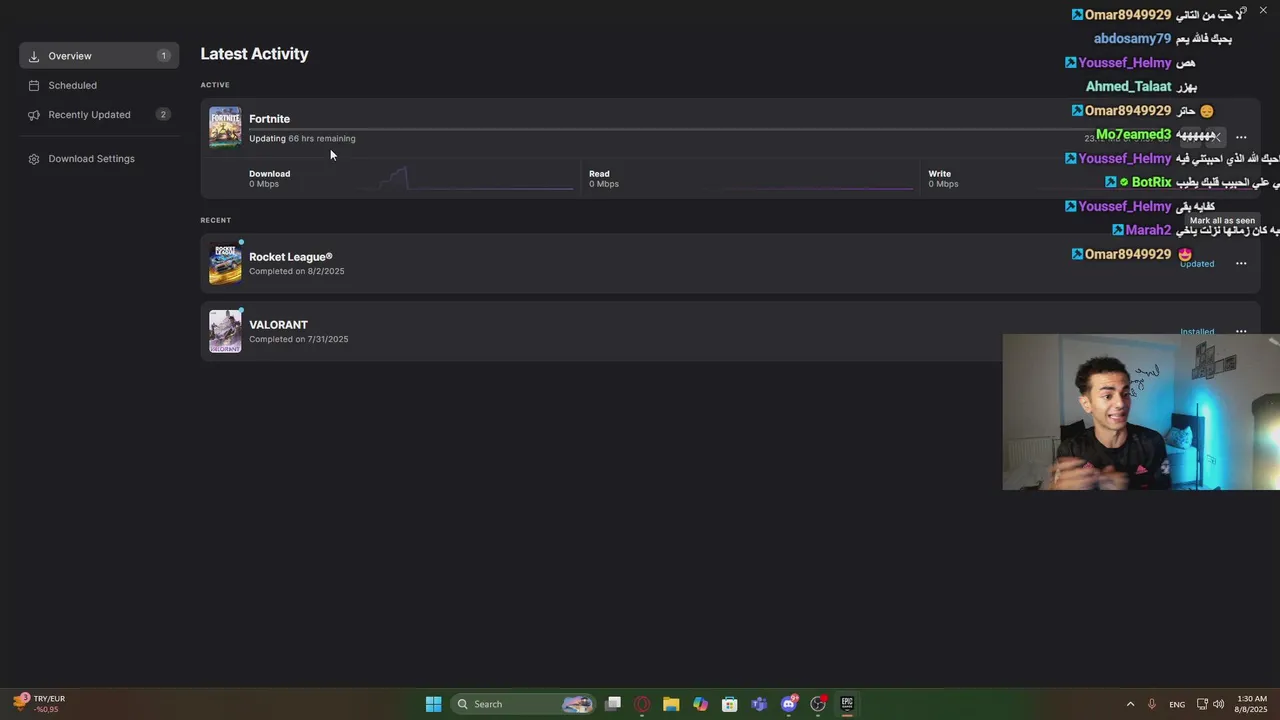1280x720 pixels.
Task: Open File Explorer from the taskbar
Action: [671, 704]
